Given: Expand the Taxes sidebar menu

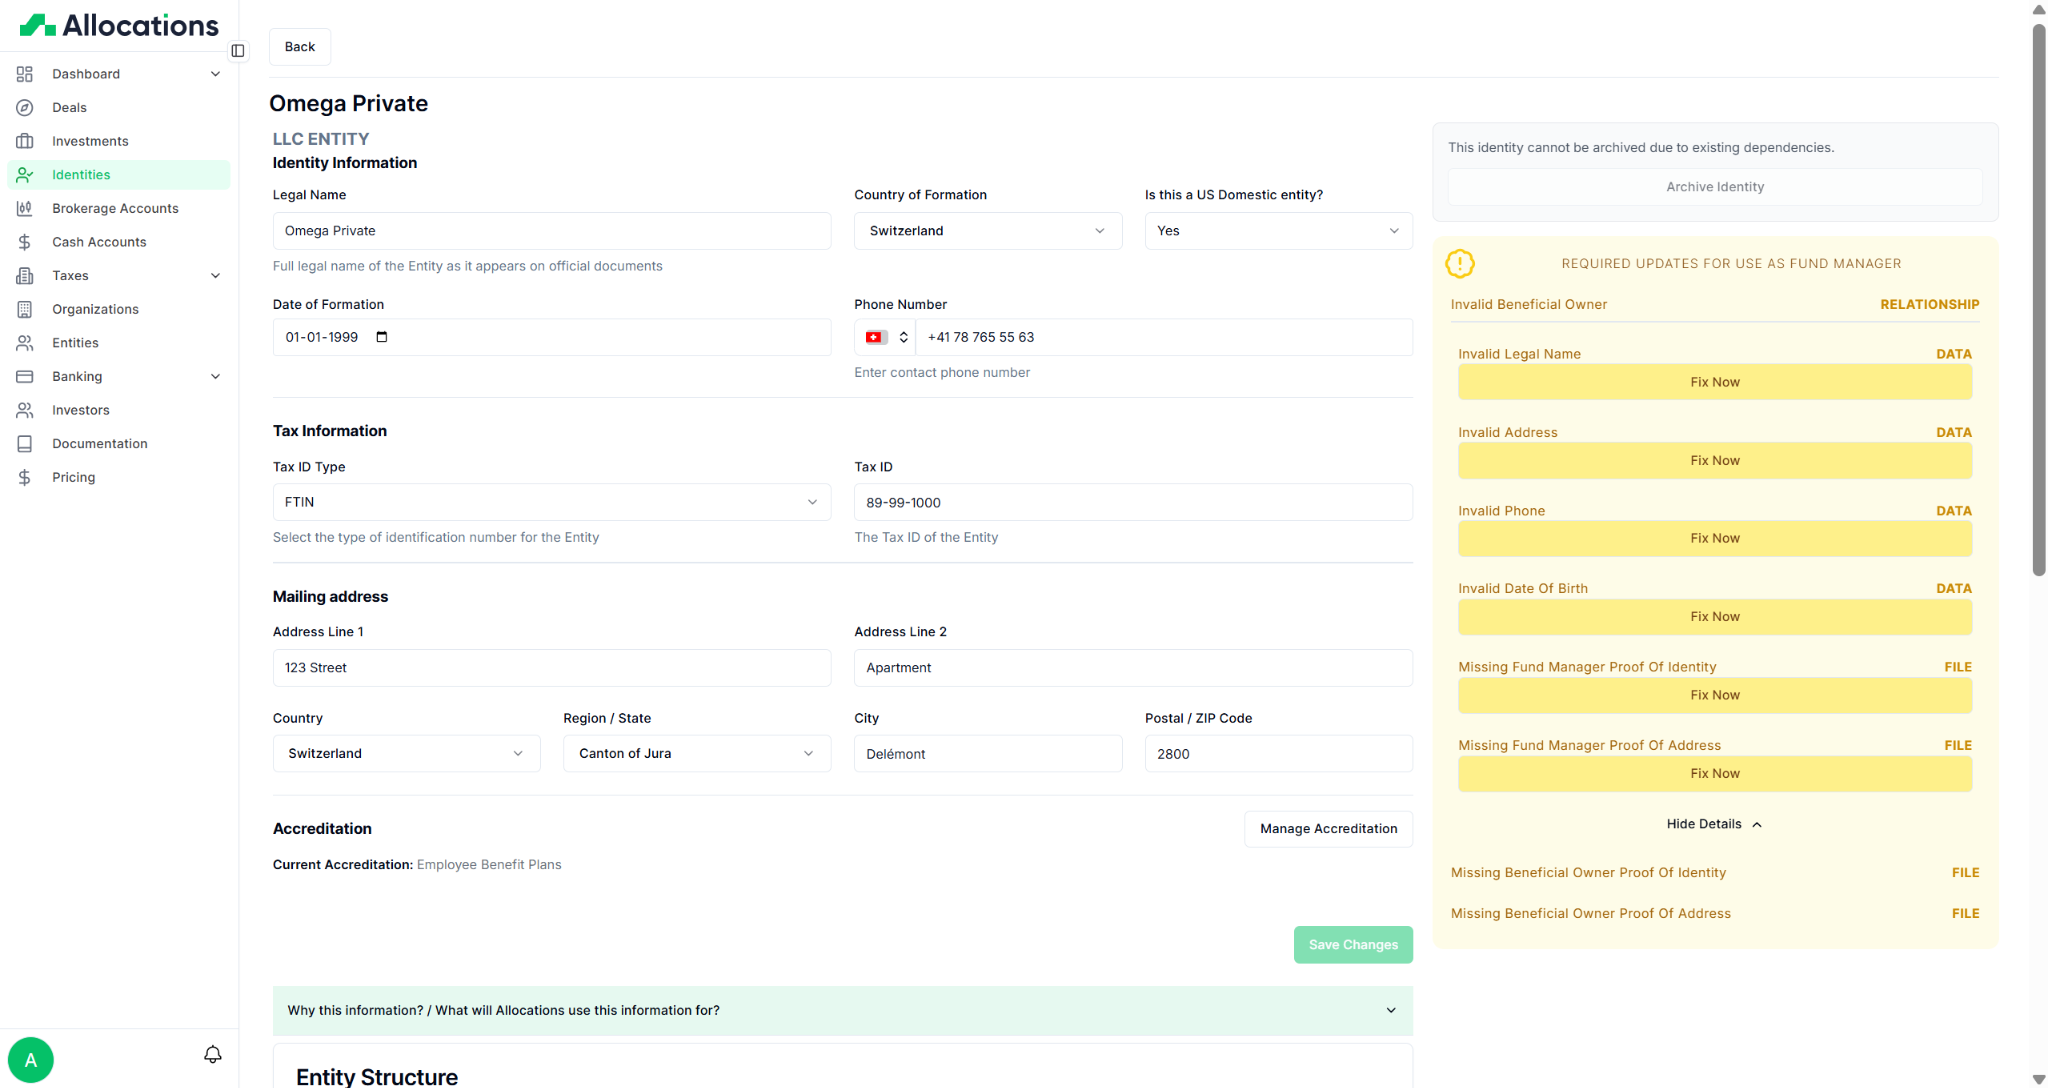Looking at the screenshot, I should [215, 276].
